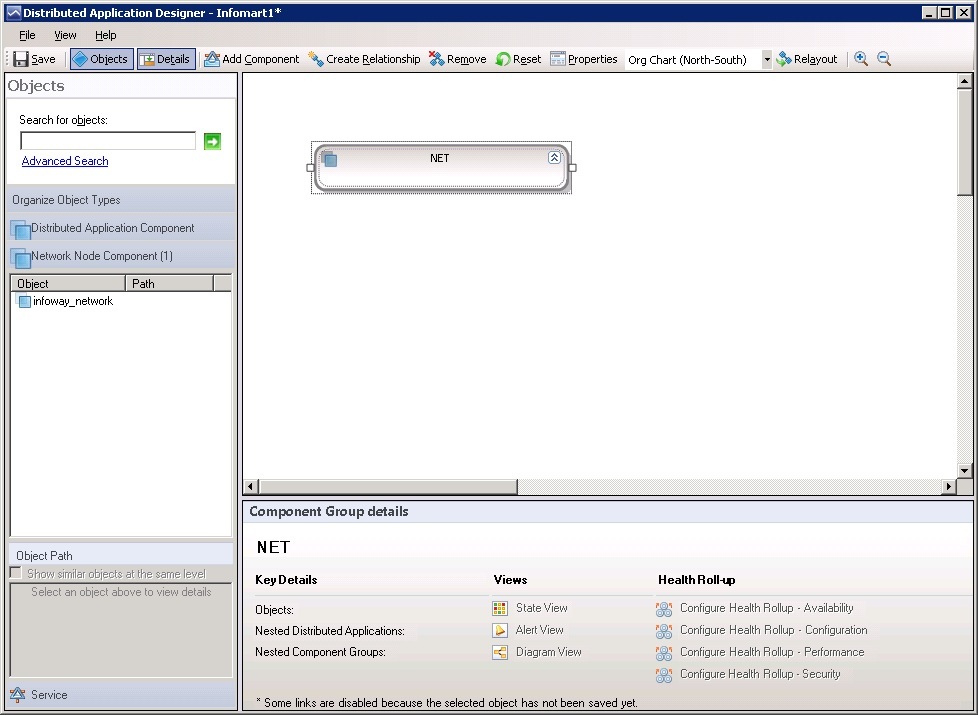Click the infoway_network node icon
Viewport: 978px width, 715px height.
24,302
